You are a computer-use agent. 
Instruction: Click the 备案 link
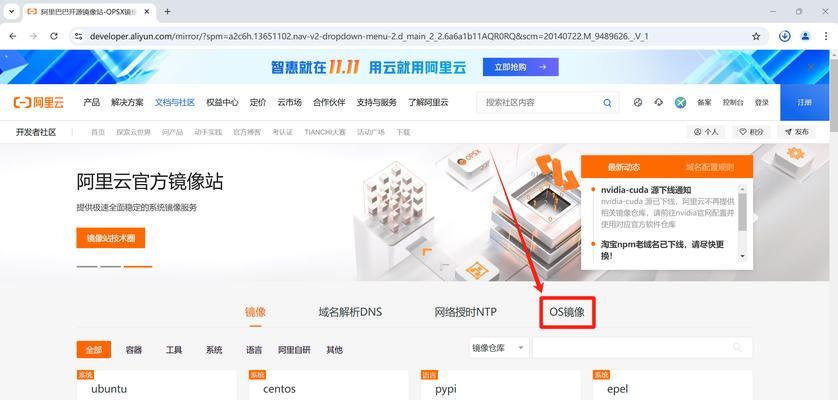[x=704, y=102]
